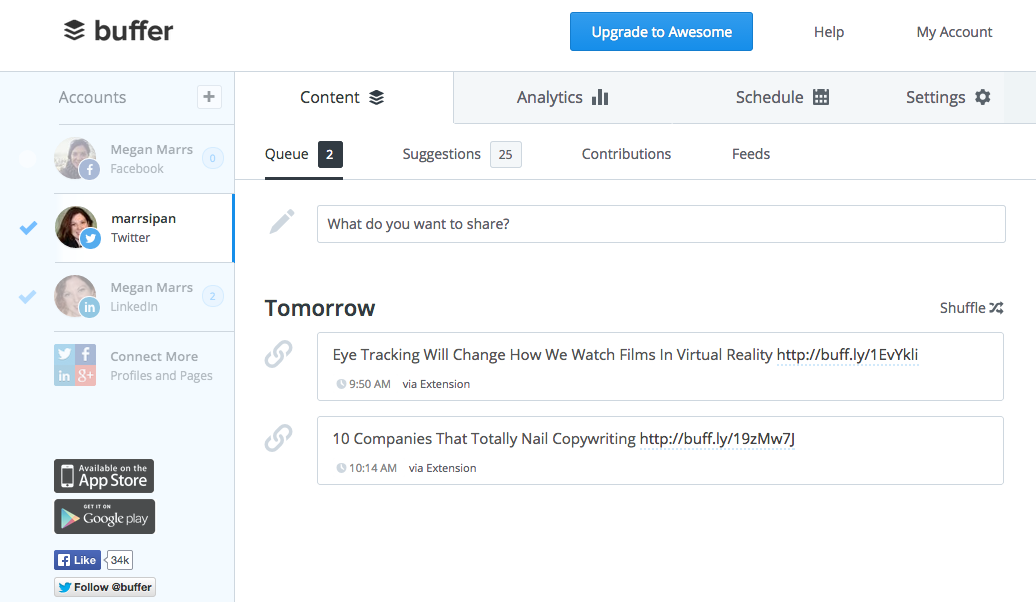This screenshot has width=1036, height=602.
Task: Click the App Store badge
Action: [104, 476]
